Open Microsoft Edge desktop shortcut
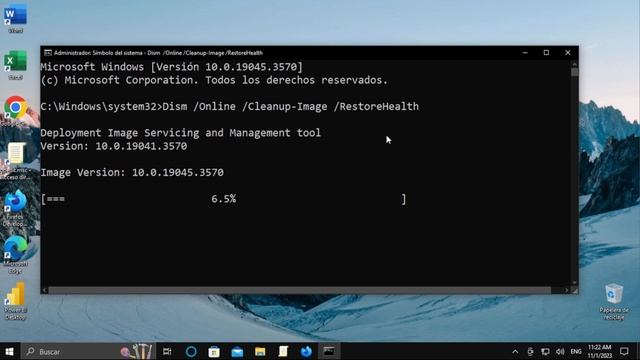The height and width of the screenshot is (360, 640). pos(16,254)
